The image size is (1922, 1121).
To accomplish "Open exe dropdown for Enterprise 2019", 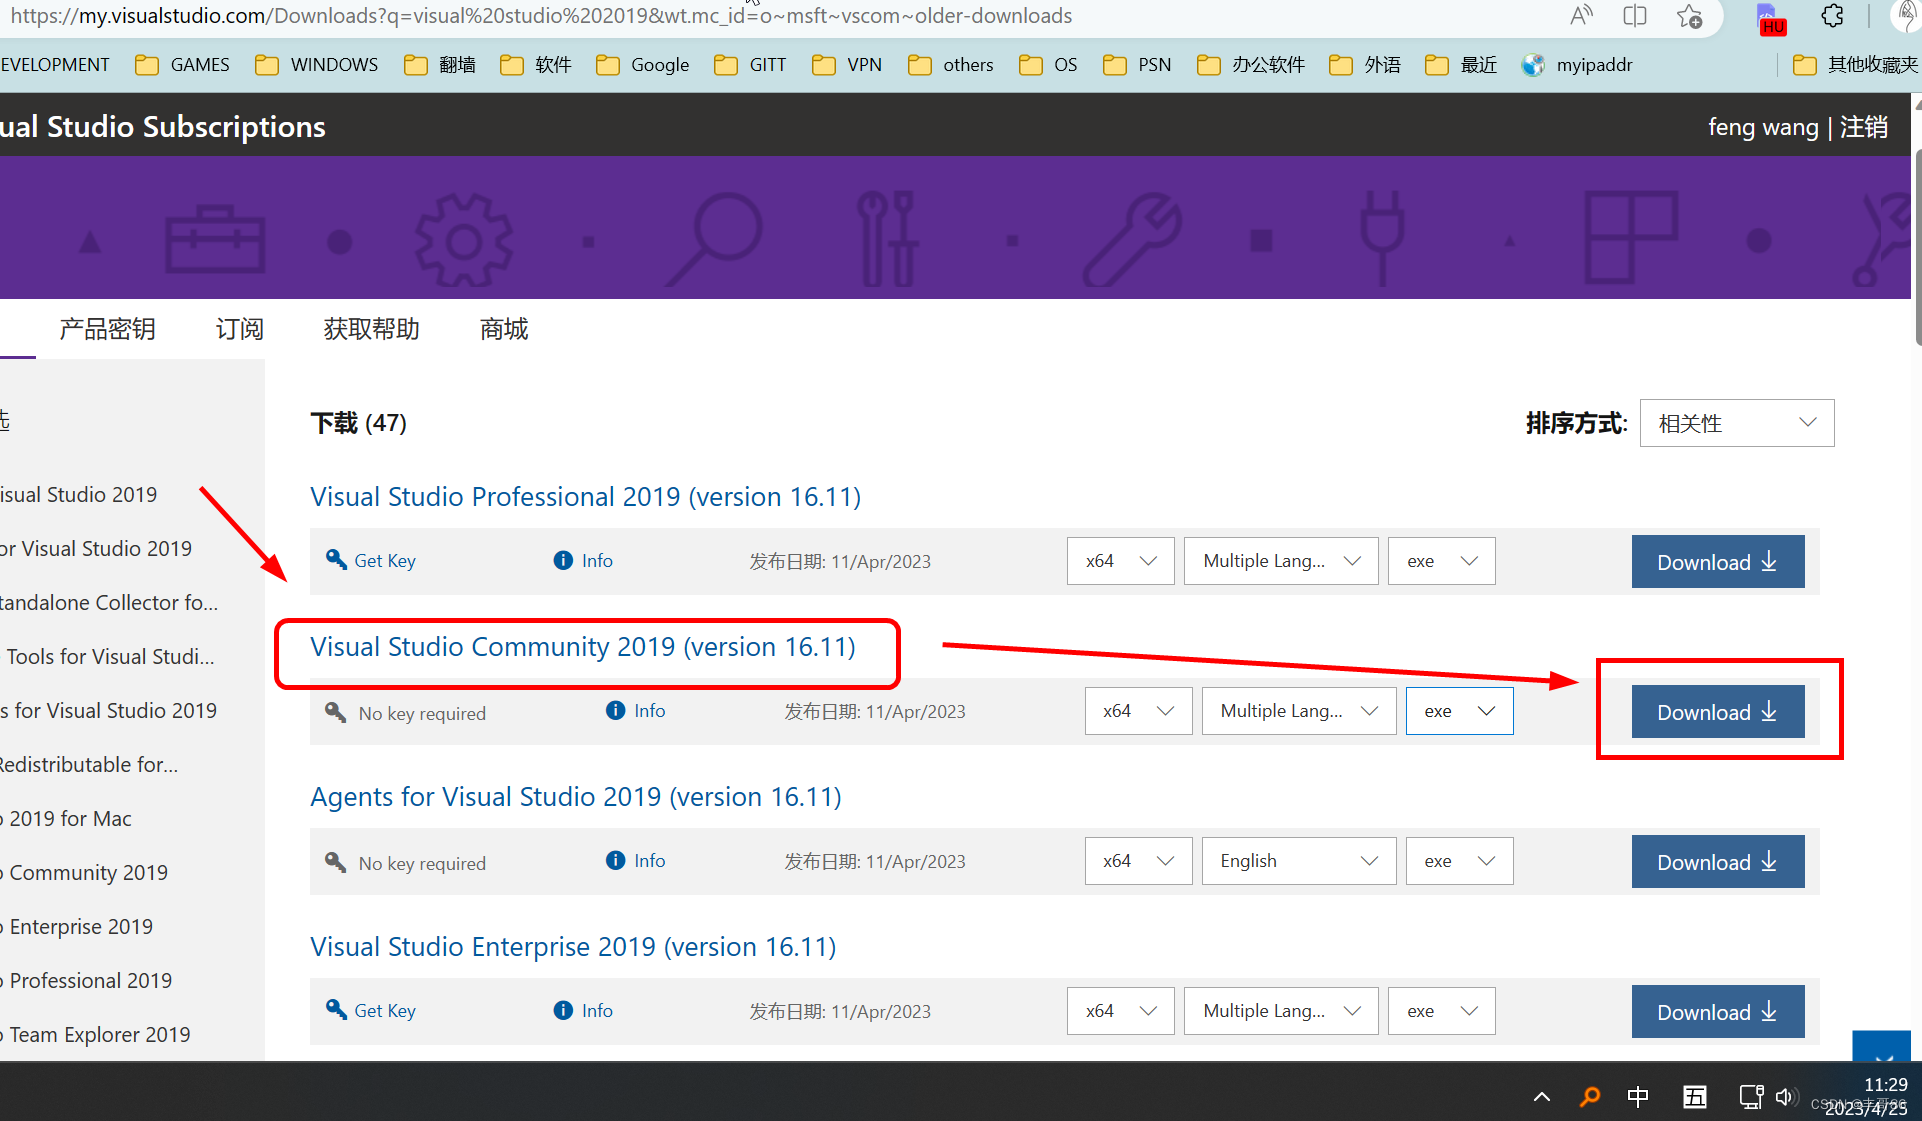I will coord(1441,1011).
